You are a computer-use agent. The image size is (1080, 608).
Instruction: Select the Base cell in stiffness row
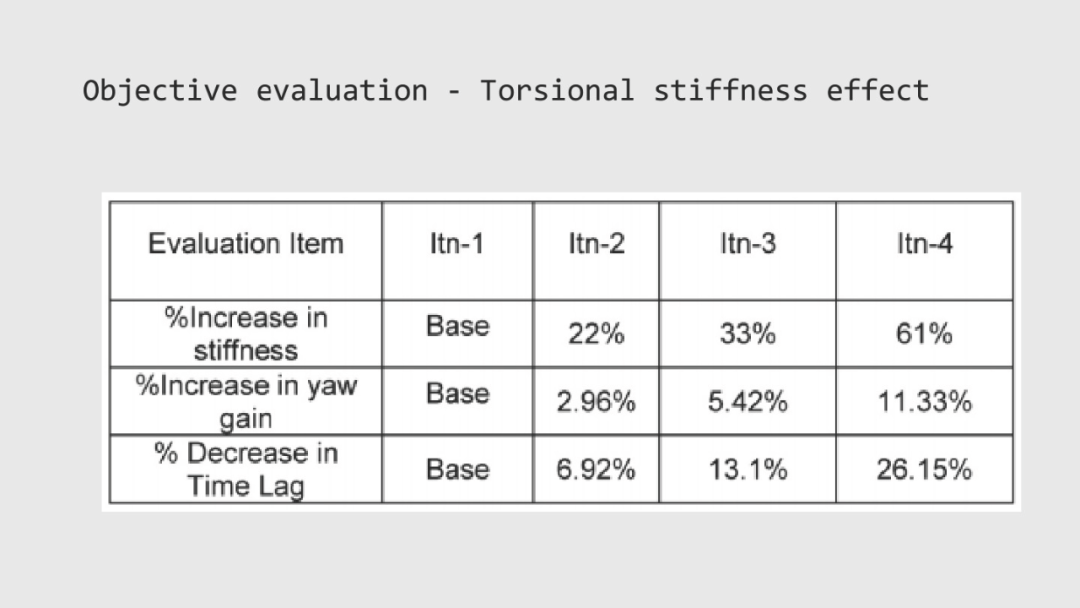(x=457, y=334)
